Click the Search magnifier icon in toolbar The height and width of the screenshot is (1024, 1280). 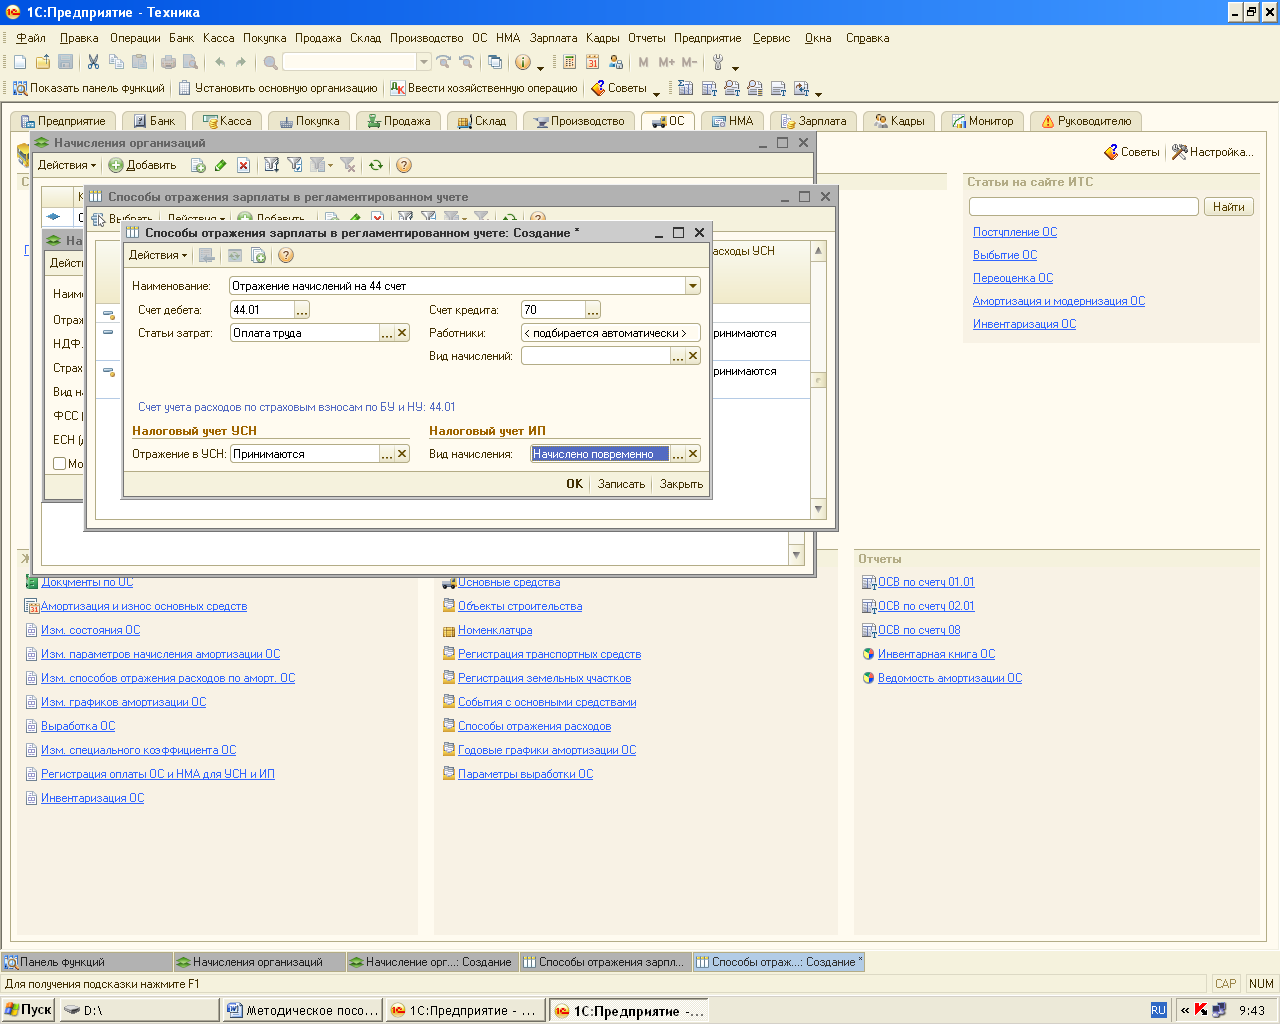[x=270, y=62]
